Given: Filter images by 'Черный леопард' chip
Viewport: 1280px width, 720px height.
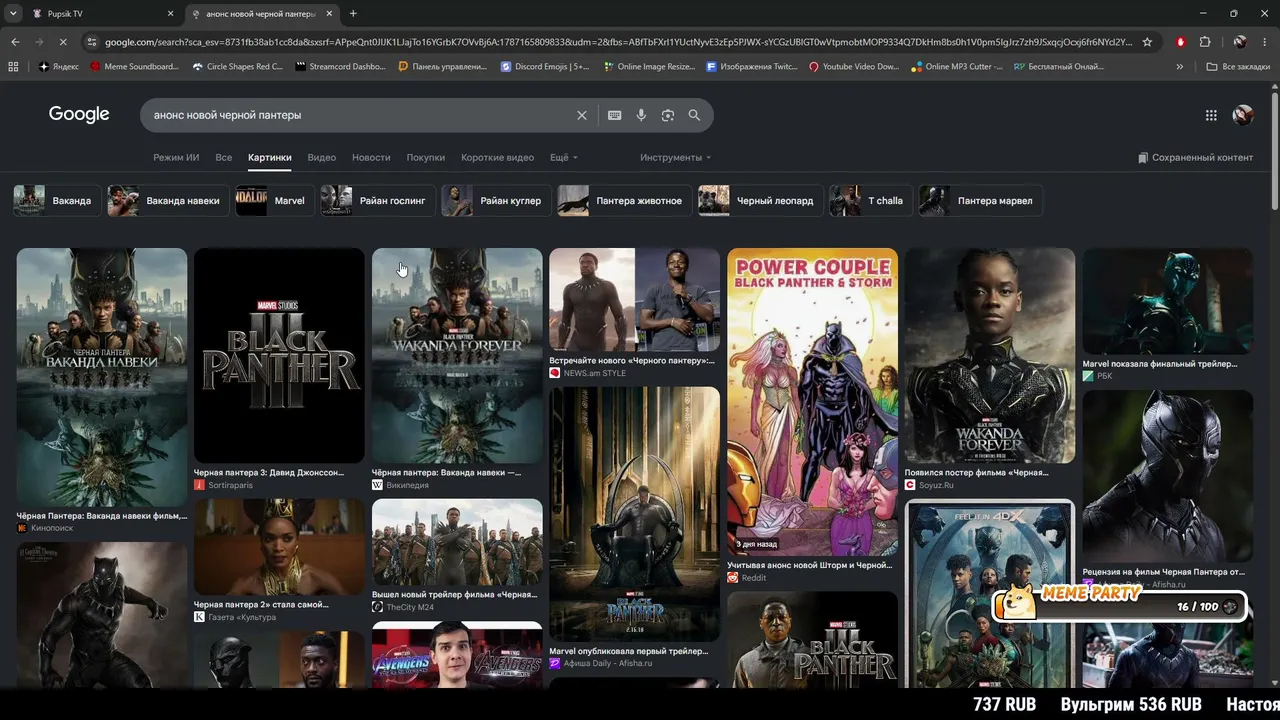Looking at the screenshot, I should point(761,201).
